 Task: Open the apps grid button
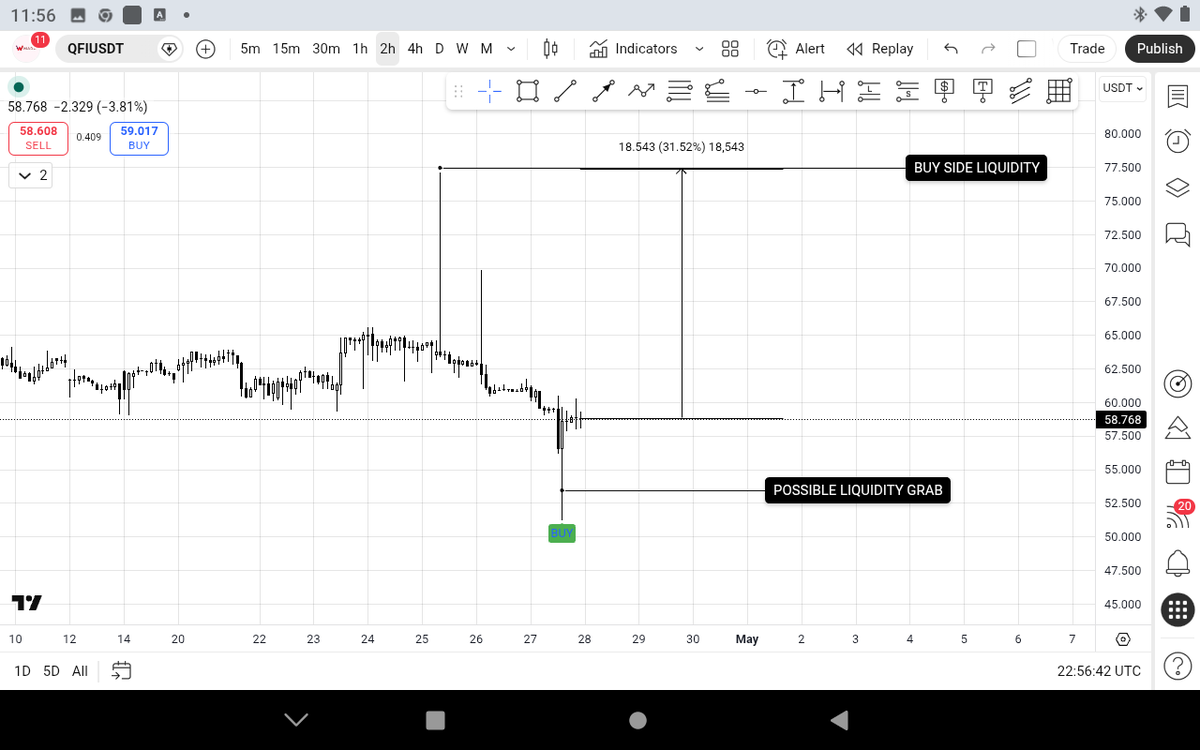[x=1177, y=609]
